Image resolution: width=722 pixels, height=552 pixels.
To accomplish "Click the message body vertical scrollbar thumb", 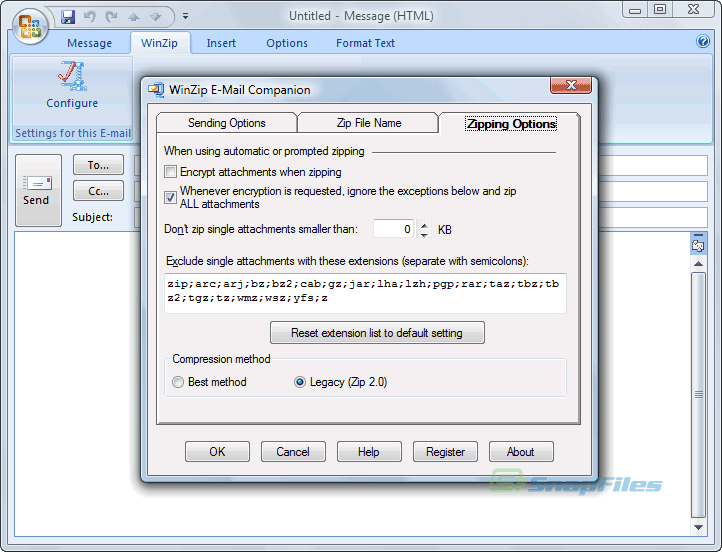I will [699, 395].
